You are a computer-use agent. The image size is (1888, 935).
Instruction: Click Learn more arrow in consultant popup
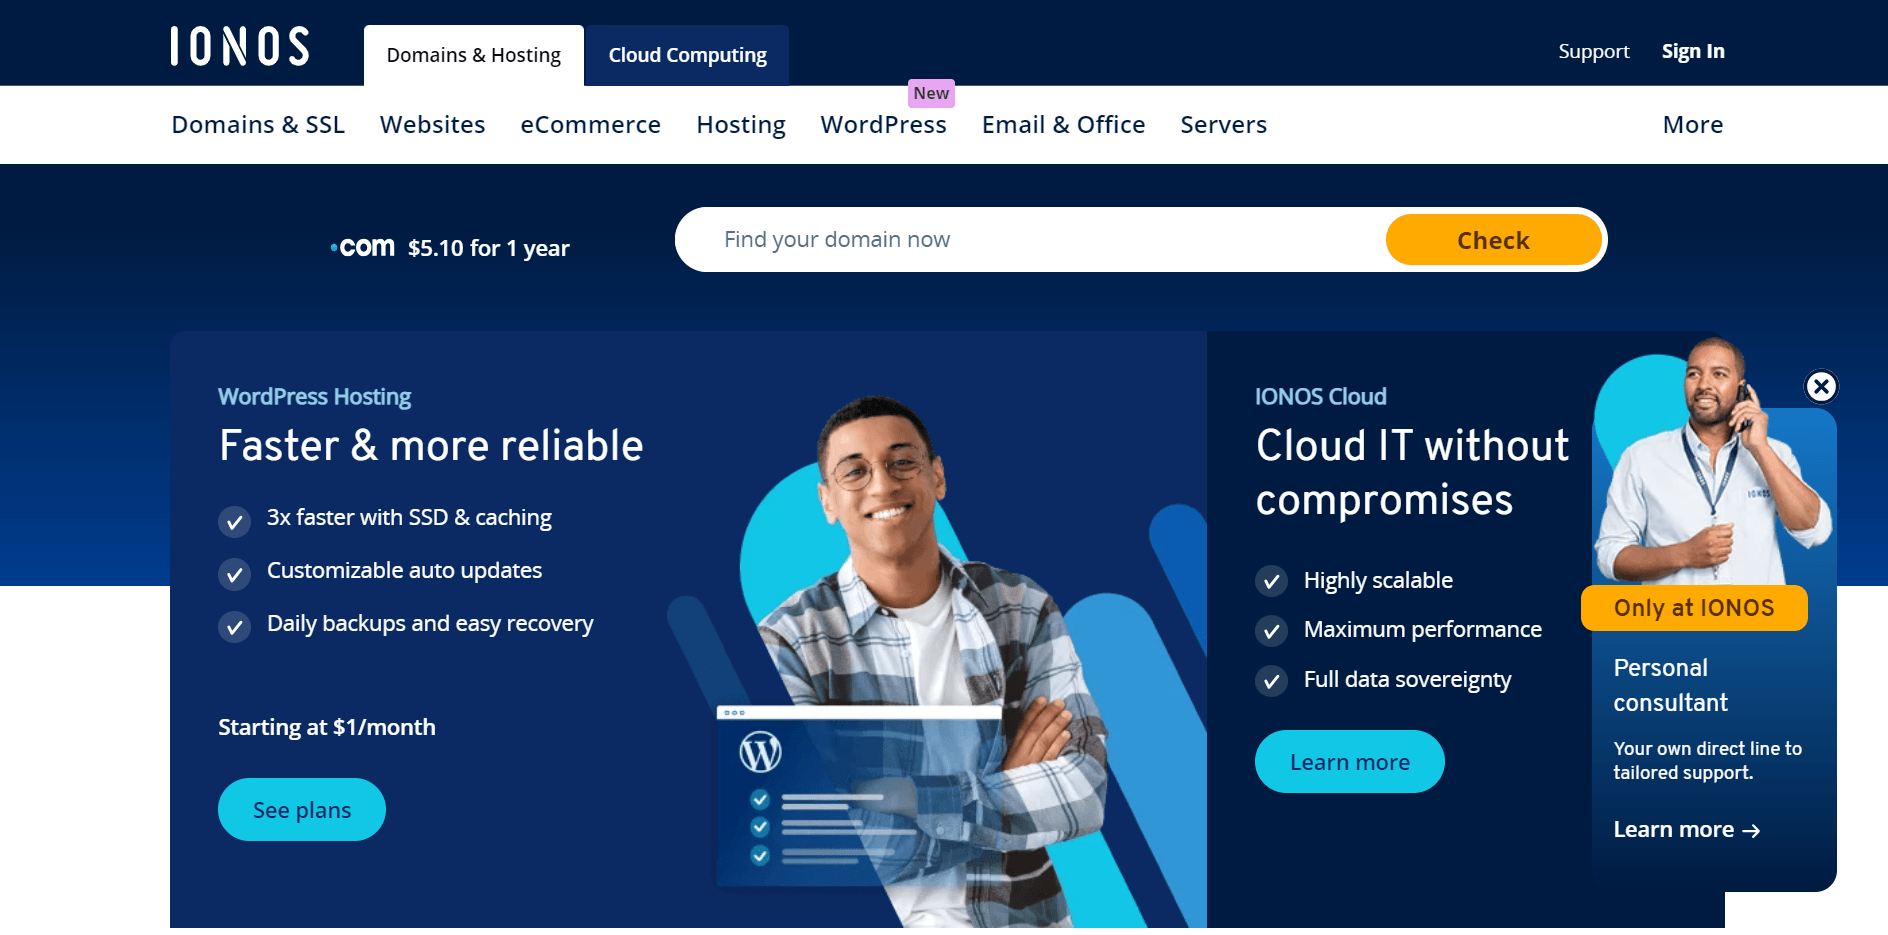(1687, 830)
